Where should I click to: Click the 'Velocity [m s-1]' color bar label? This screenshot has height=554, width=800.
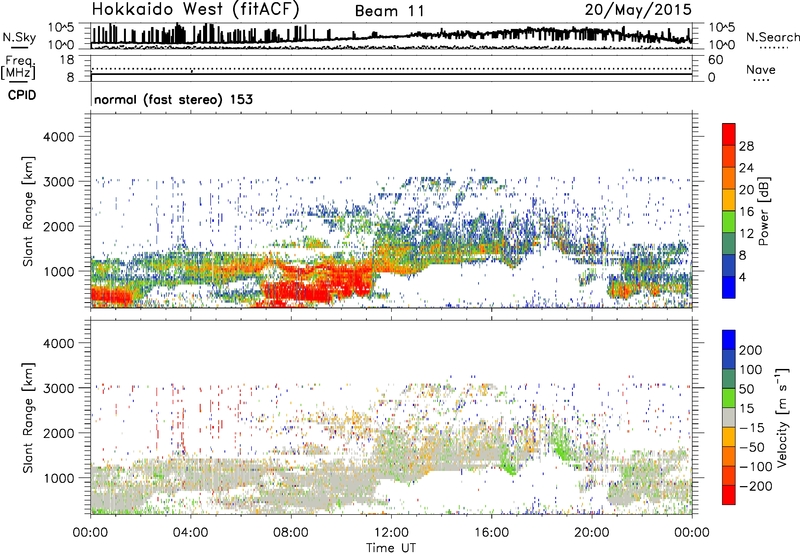pos(781,417)
